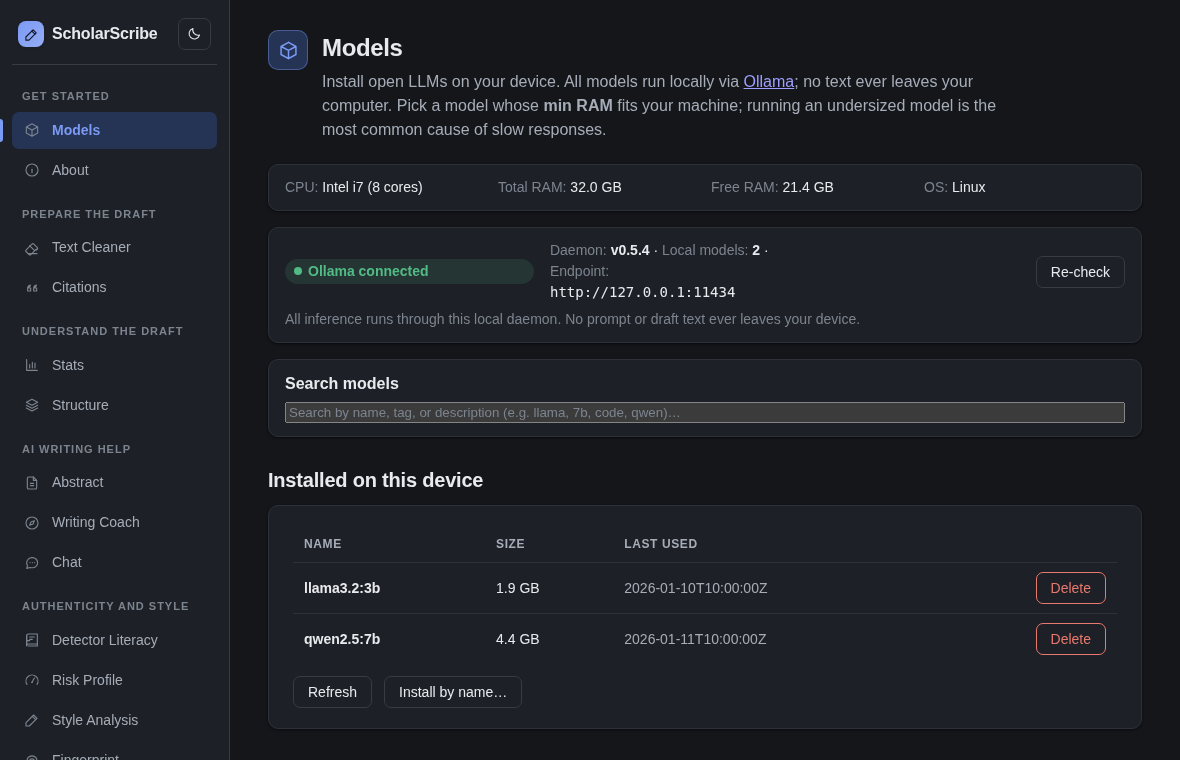Viewport: 1180px width, 760px height.
Task: Open Writing Coach
Action: pos(114,522)
